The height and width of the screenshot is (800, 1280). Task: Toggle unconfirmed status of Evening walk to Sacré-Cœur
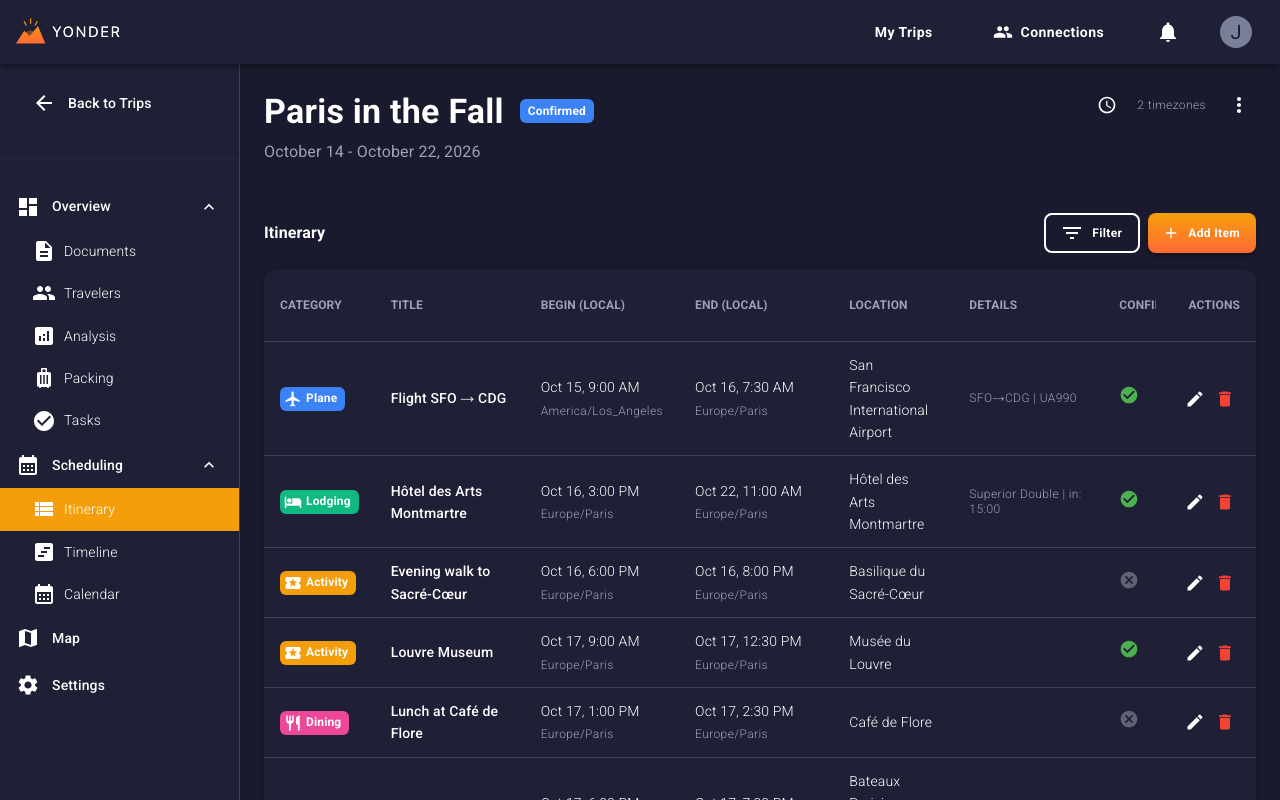(x=1128, y=580)
